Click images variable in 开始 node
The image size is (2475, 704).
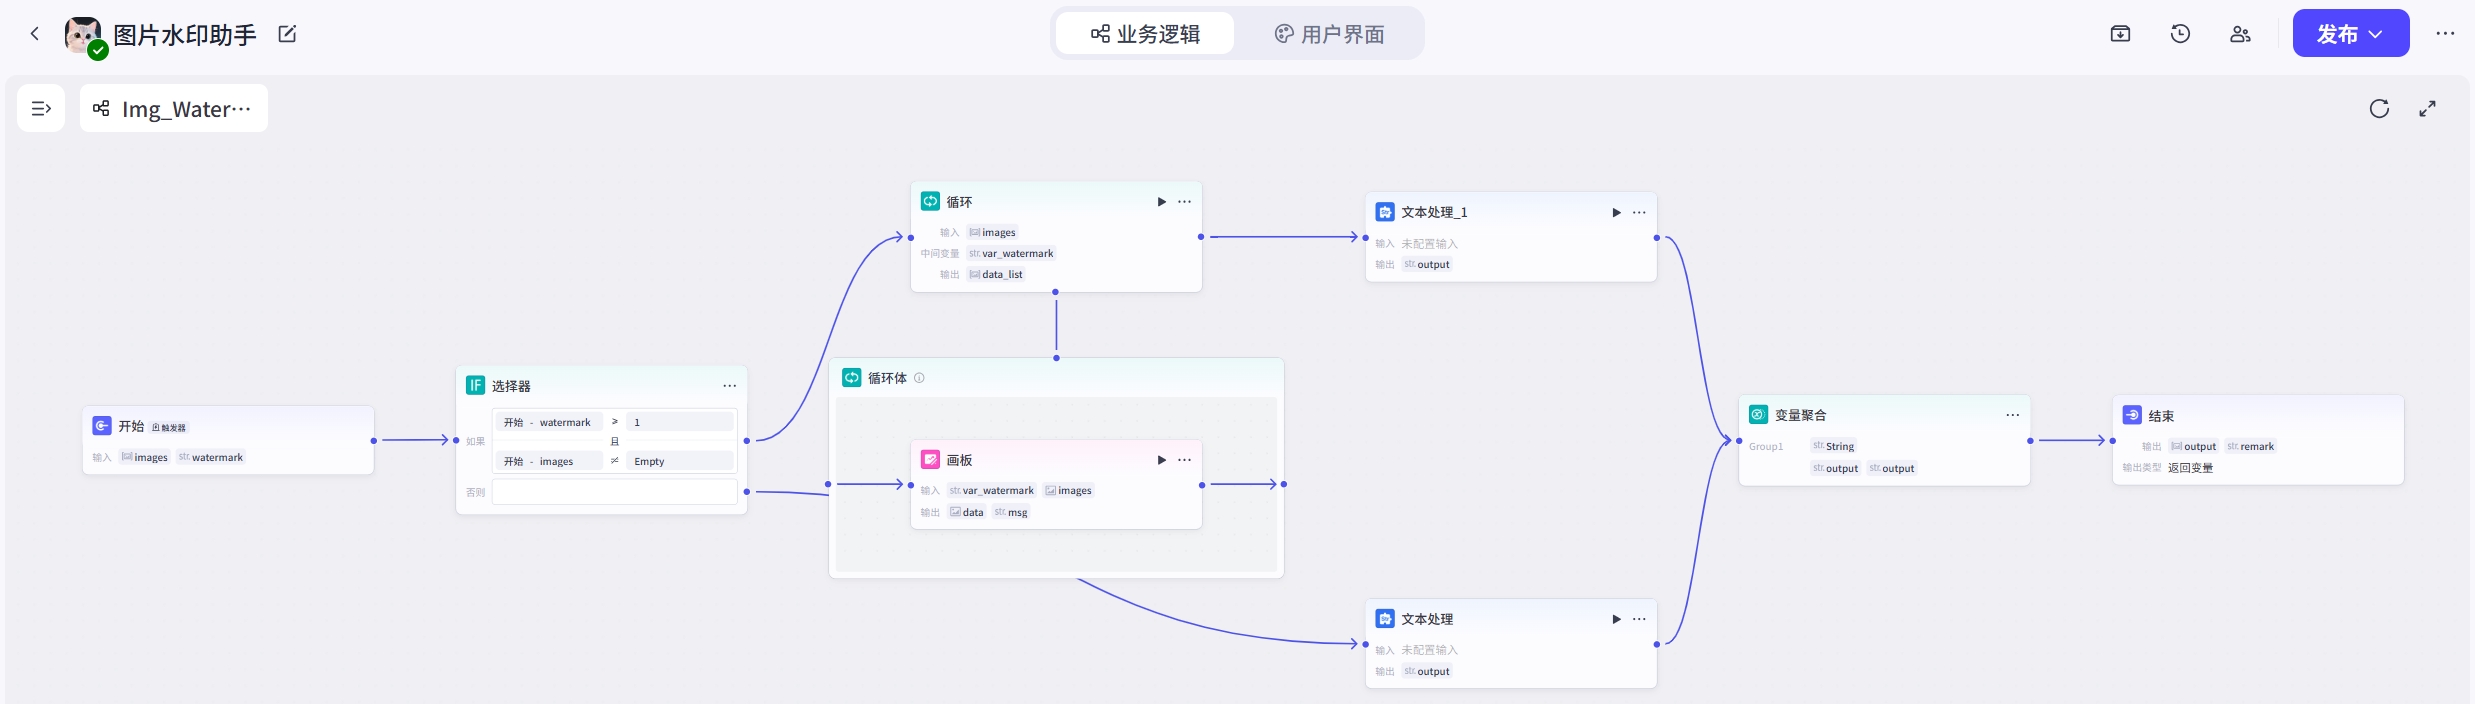(145, 457)
